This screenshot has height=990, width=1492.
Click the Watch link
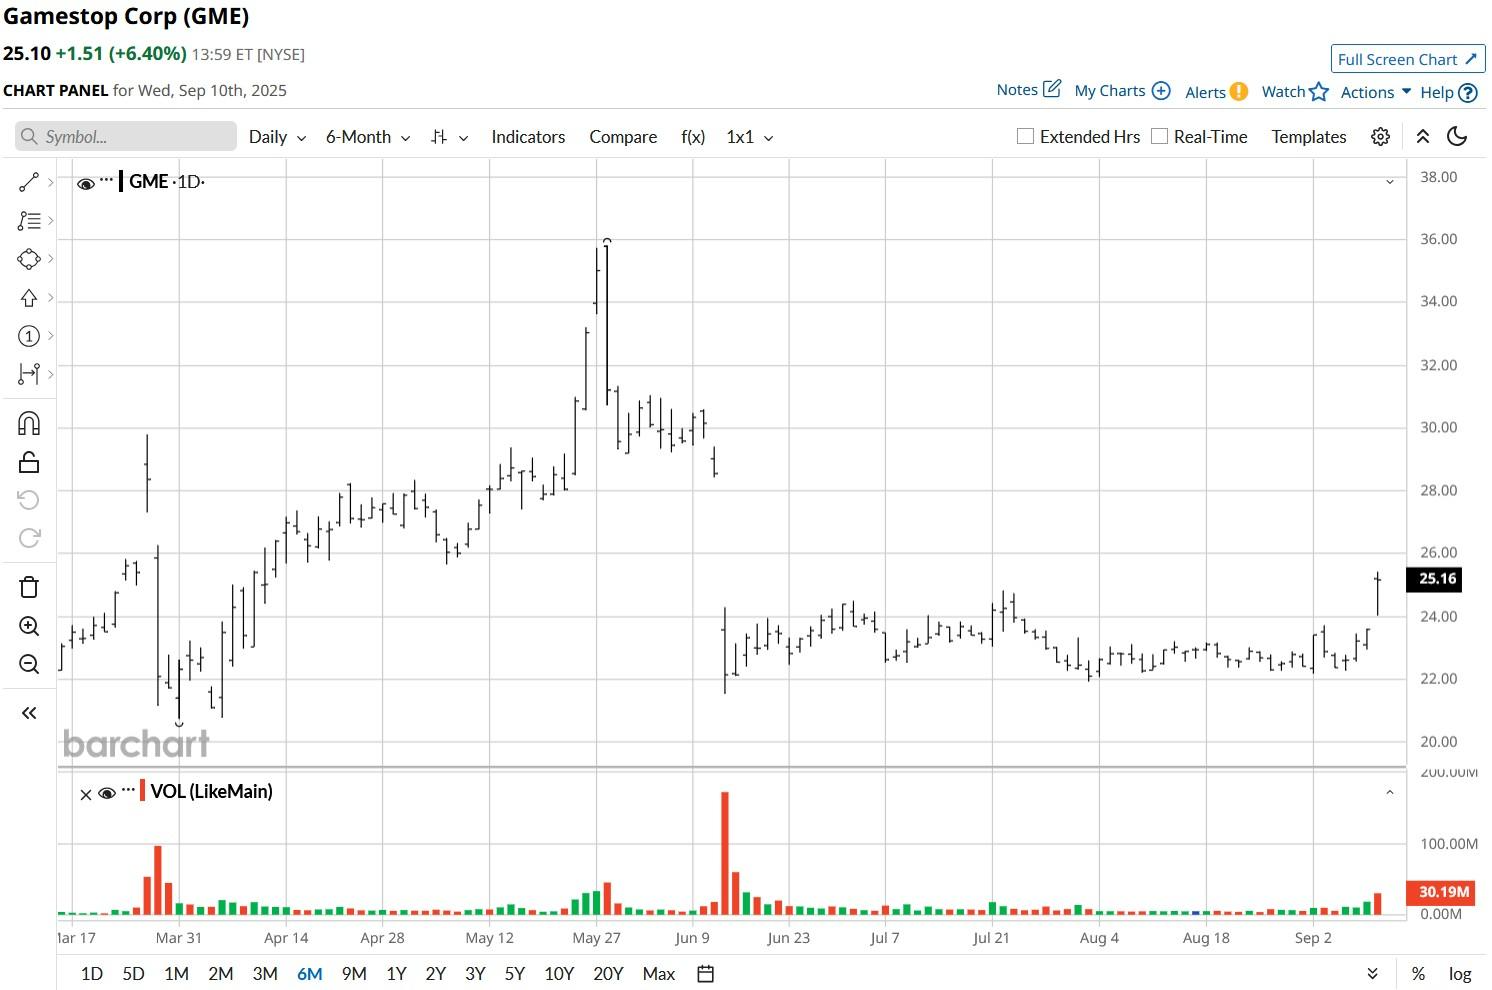pos(1283,92)
